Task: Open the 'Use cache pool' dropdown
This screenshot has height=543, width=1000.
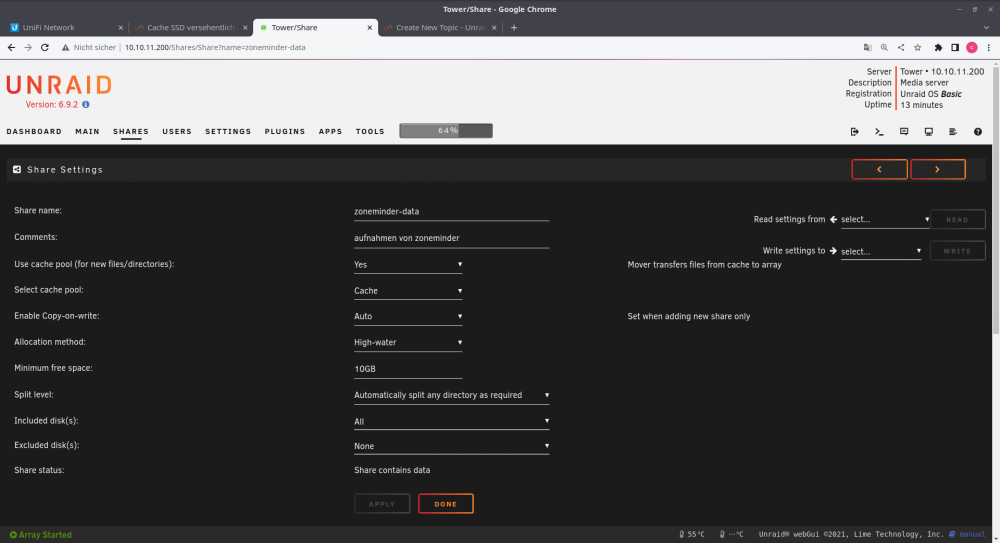Action: click(408, 265)
